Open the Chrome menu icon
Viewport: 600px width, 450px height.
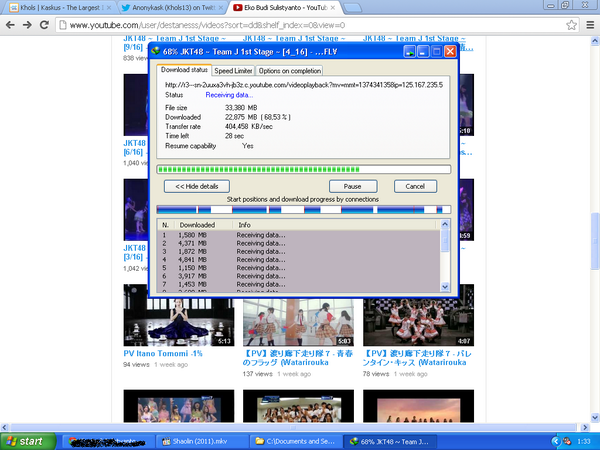point(590,25)
